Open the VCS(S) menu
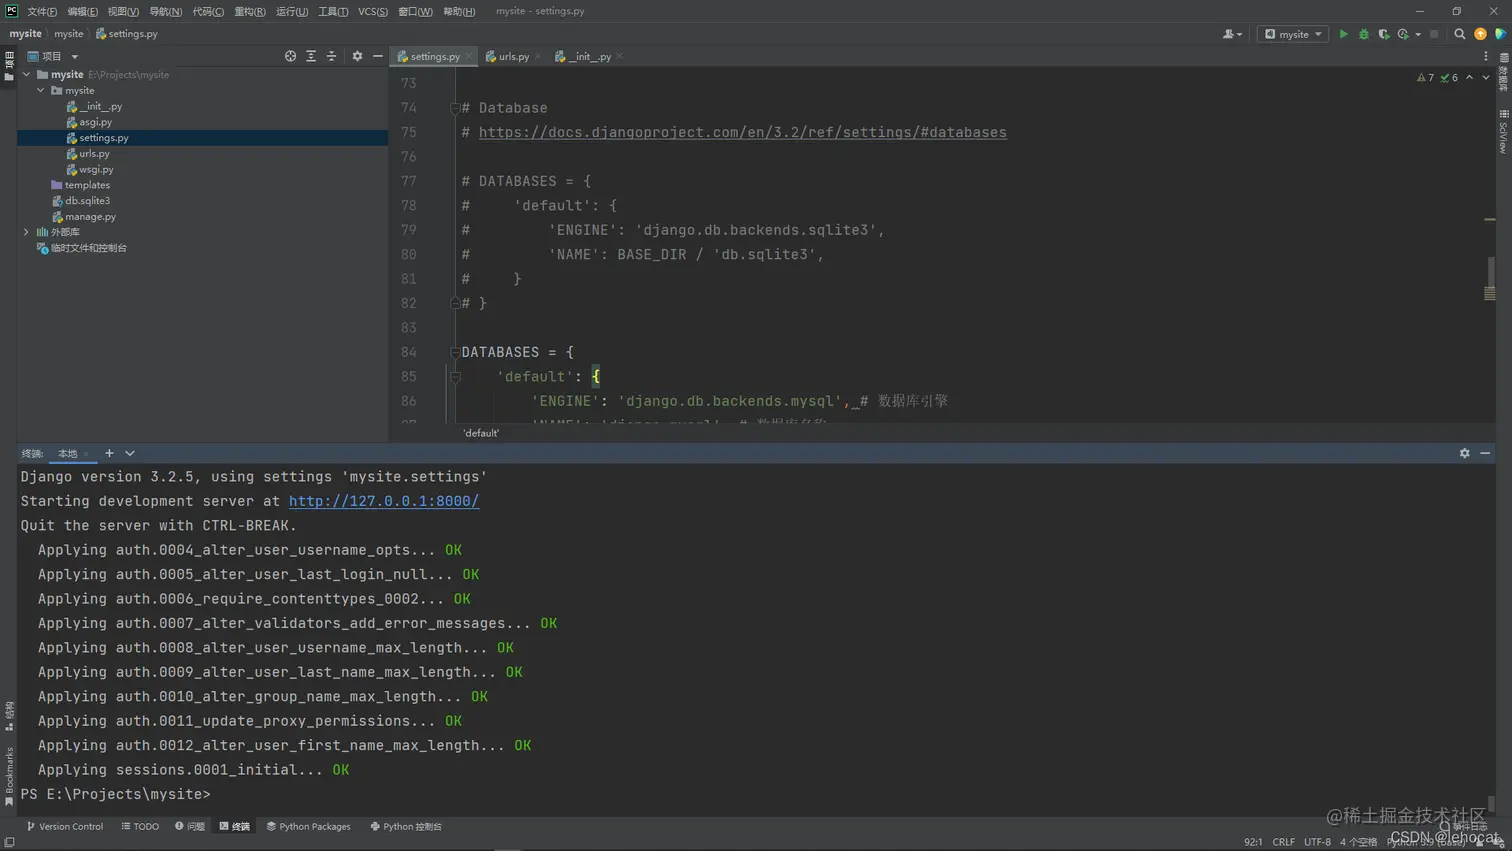1512x851 pixels. tap(373, 11)
